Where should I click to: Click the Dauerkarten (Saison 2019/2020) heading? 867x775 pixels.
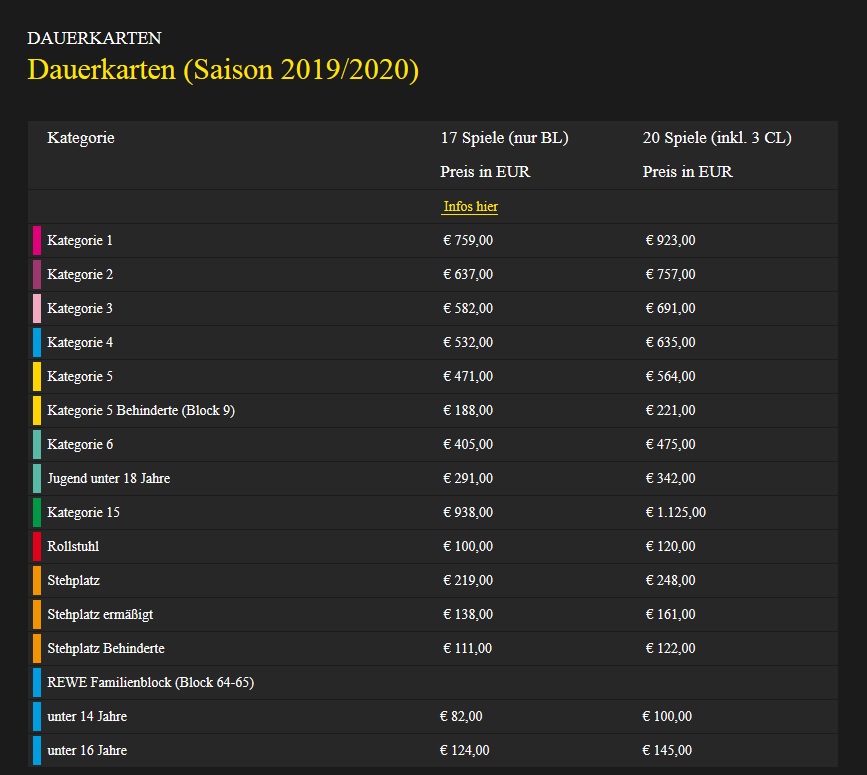coord(223,70)
